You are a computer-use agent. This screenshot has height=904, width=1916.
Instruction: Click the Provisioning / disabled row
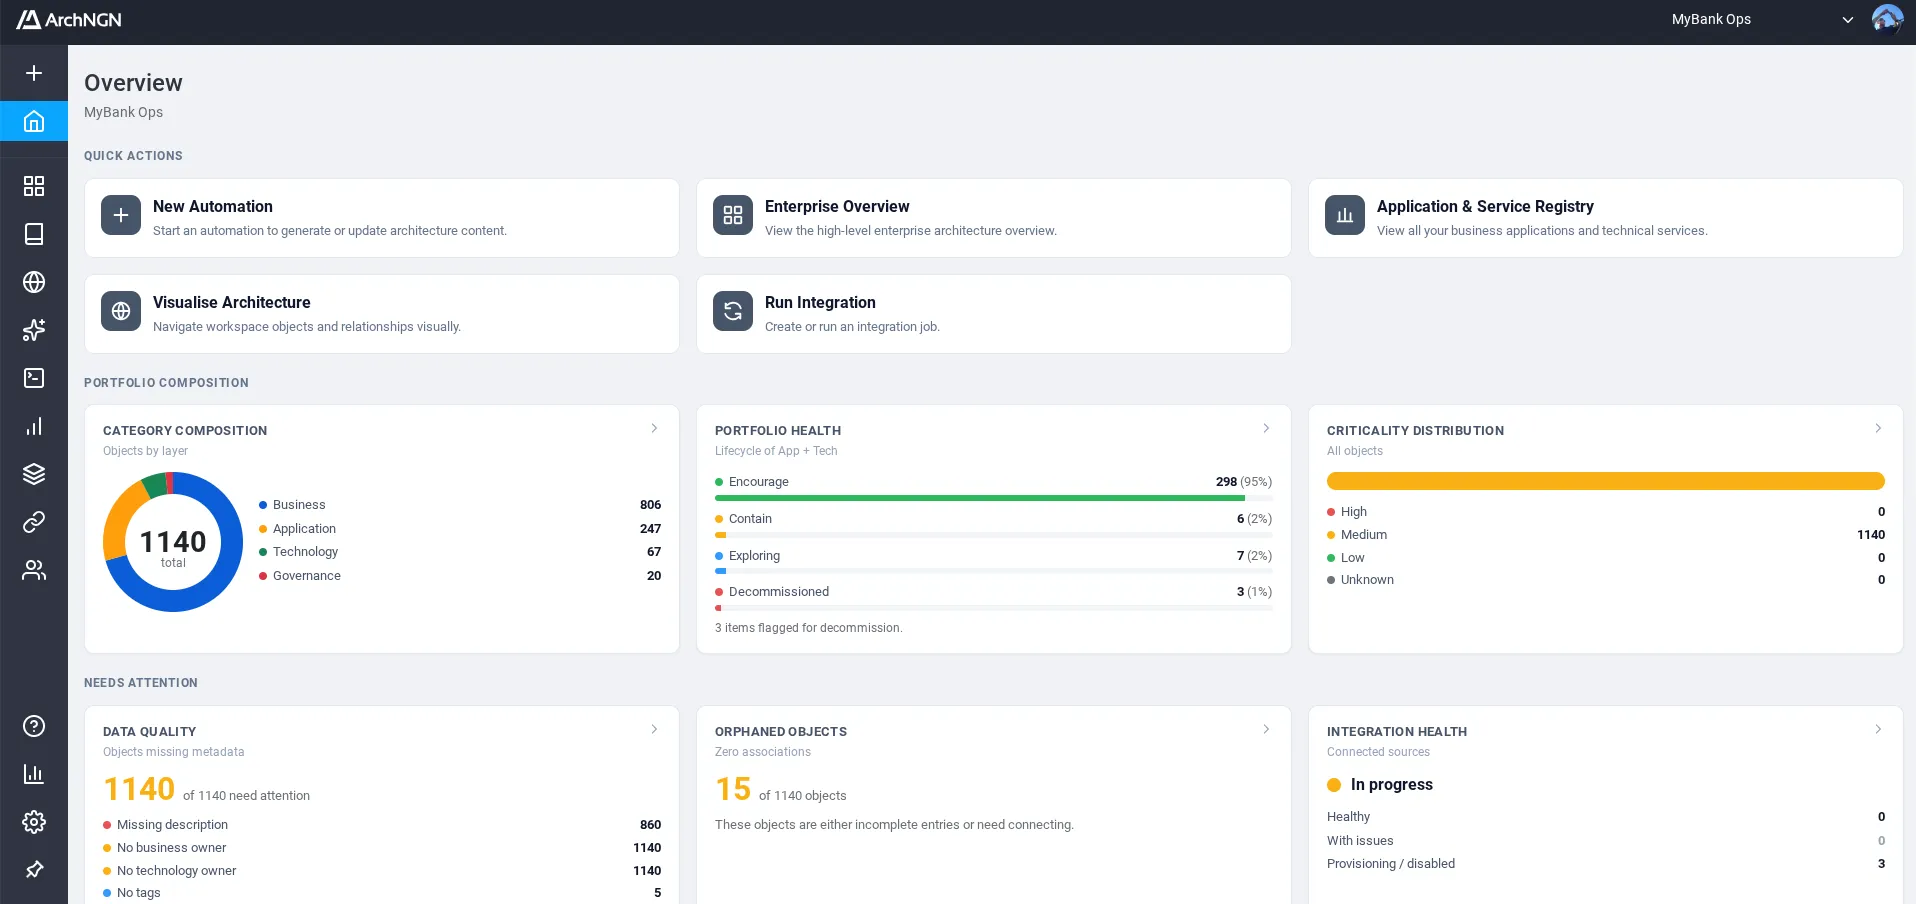tap(1606, 864)
